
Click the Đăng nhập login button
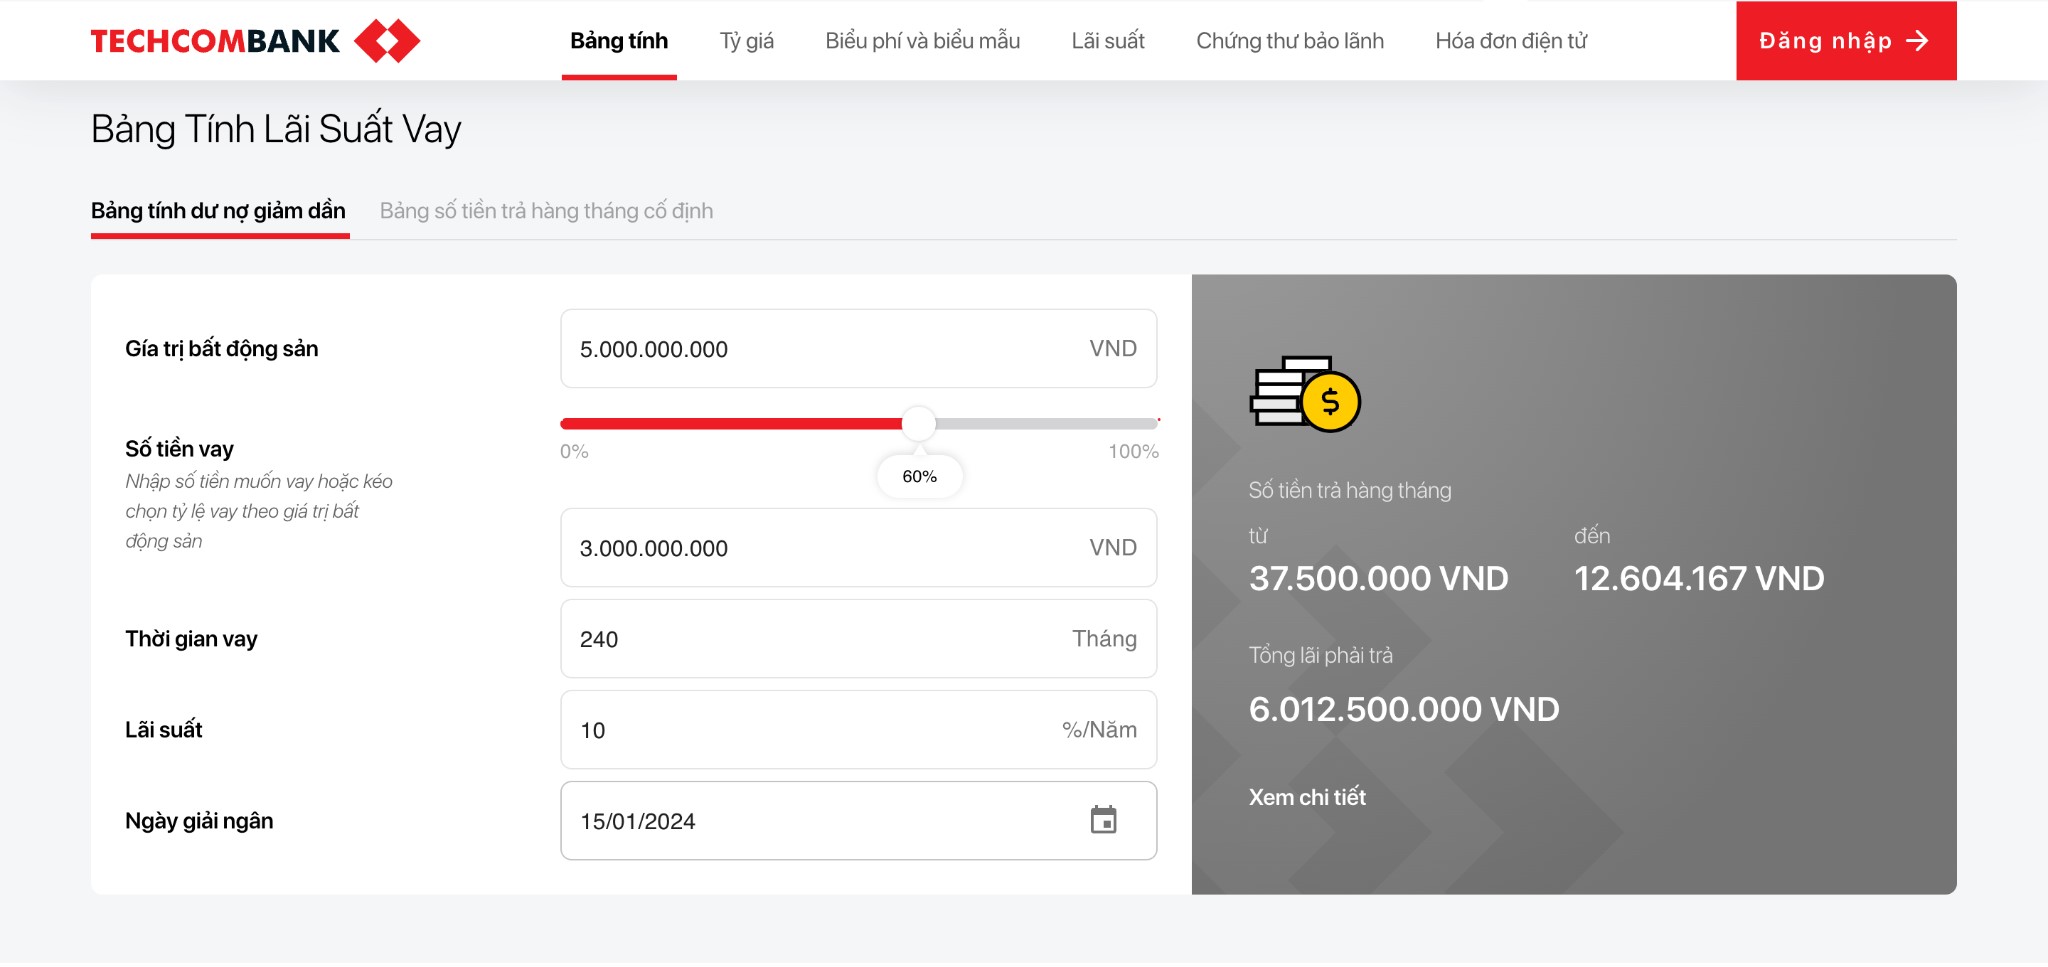pos(1846,41)
